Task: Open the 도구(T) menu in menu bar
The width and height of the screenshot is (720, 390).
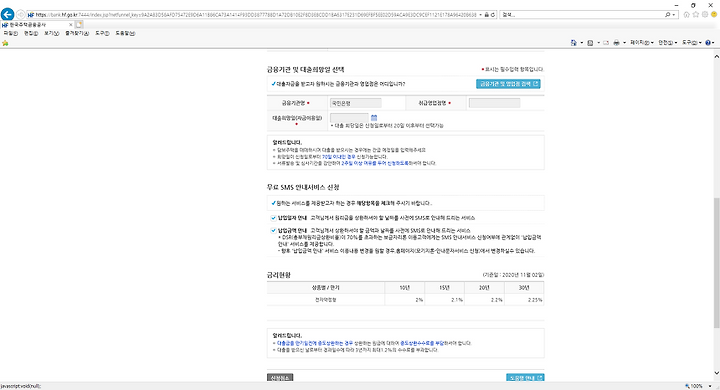Action: pyautogui.click(x=102, y=34)
